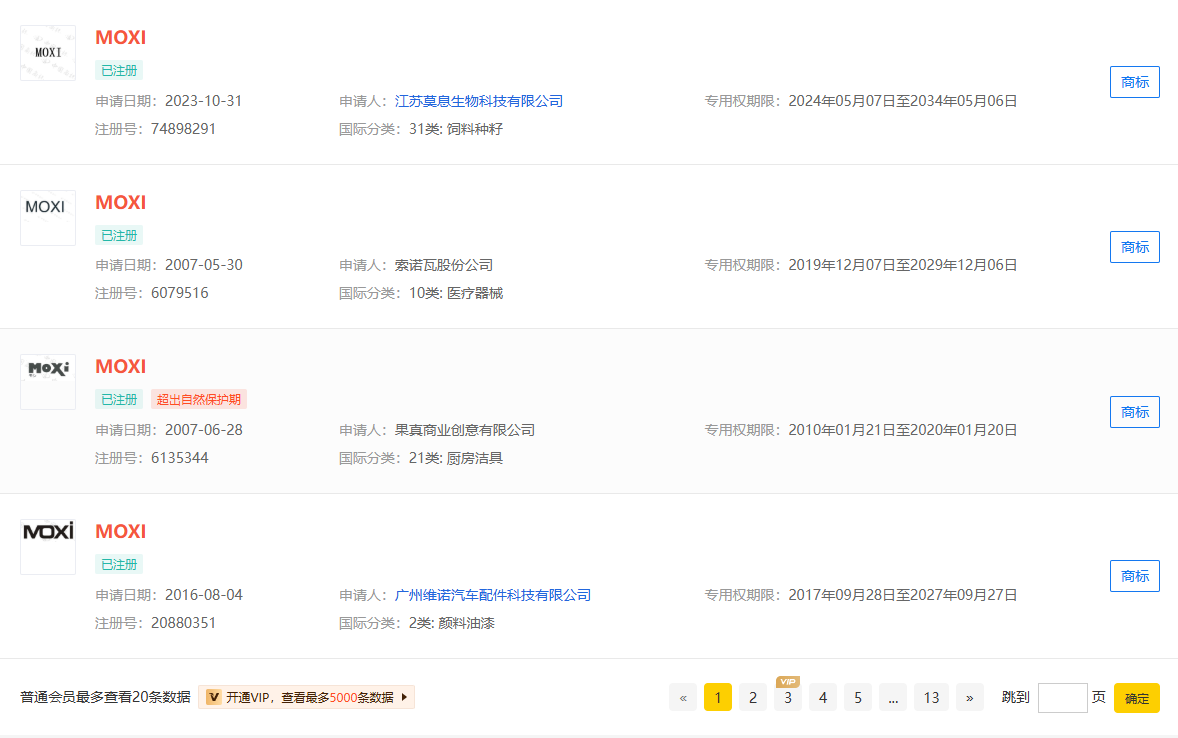Expand the 开通VIP upgrade banner
Viewport: 1178px width, 738px height.
pyautogui.click(x=306, y=698)
